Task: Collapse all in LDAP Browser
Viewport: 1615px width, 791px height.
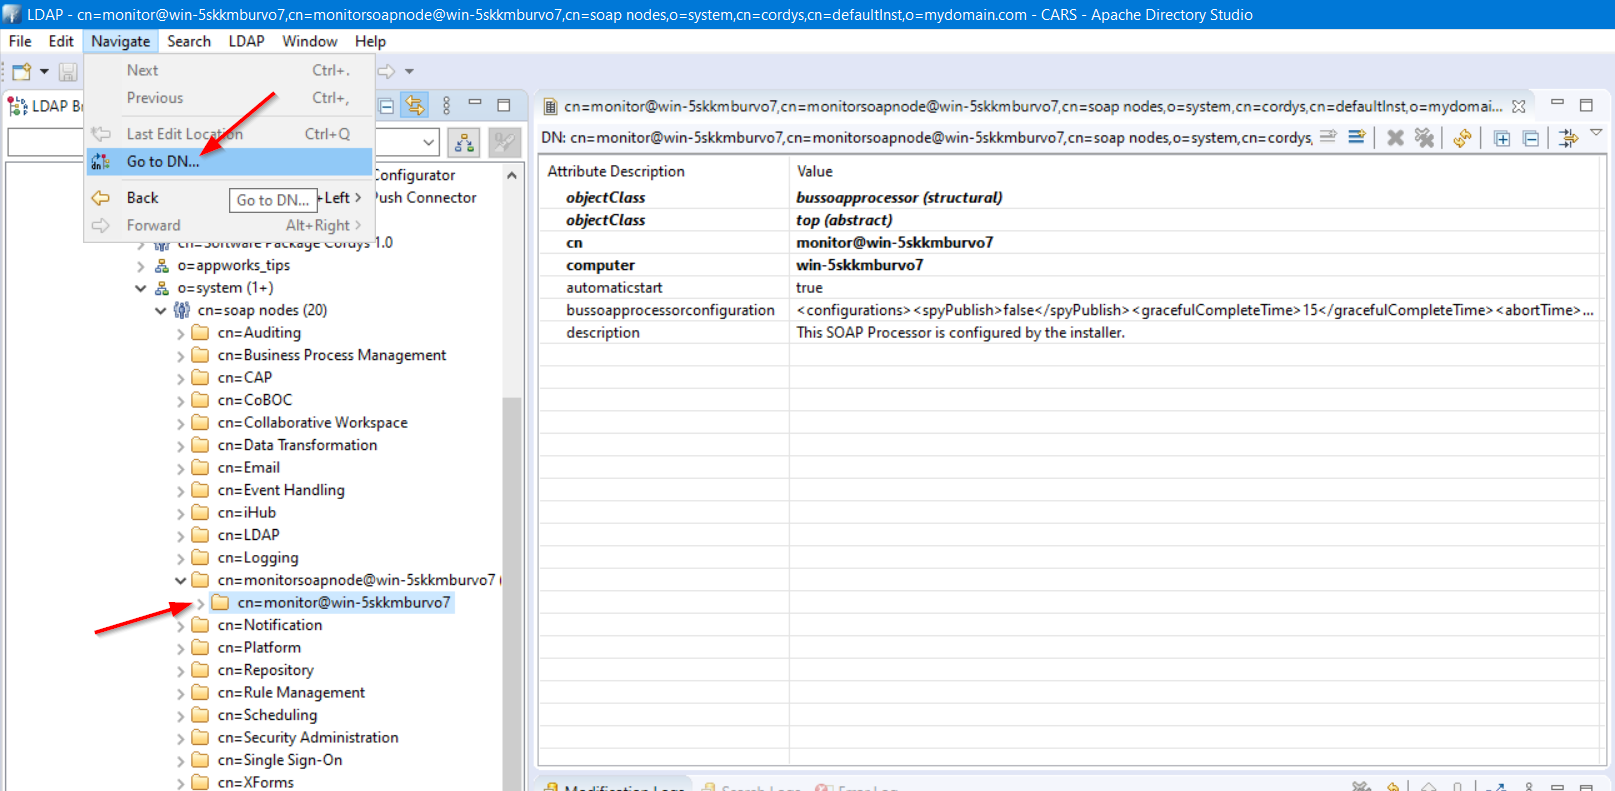Action: [x=386, y=105]
